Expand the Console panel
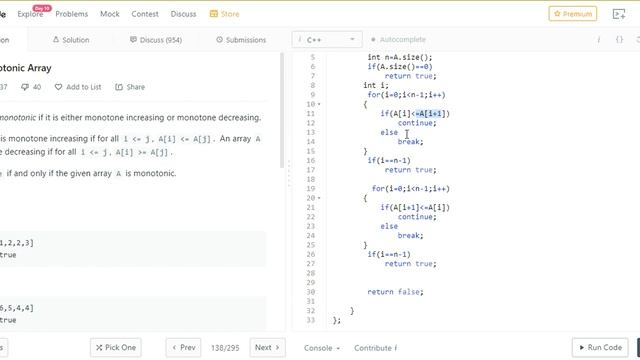Viewport: 640px width, 360px height. click(x=322, y=348)
